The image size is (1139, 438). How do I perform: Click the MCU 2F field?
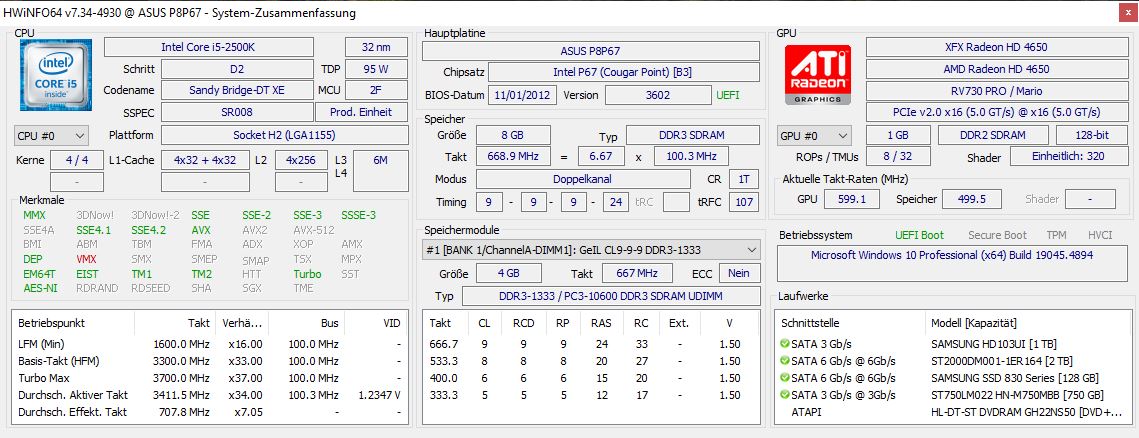[x=376, y=91]
